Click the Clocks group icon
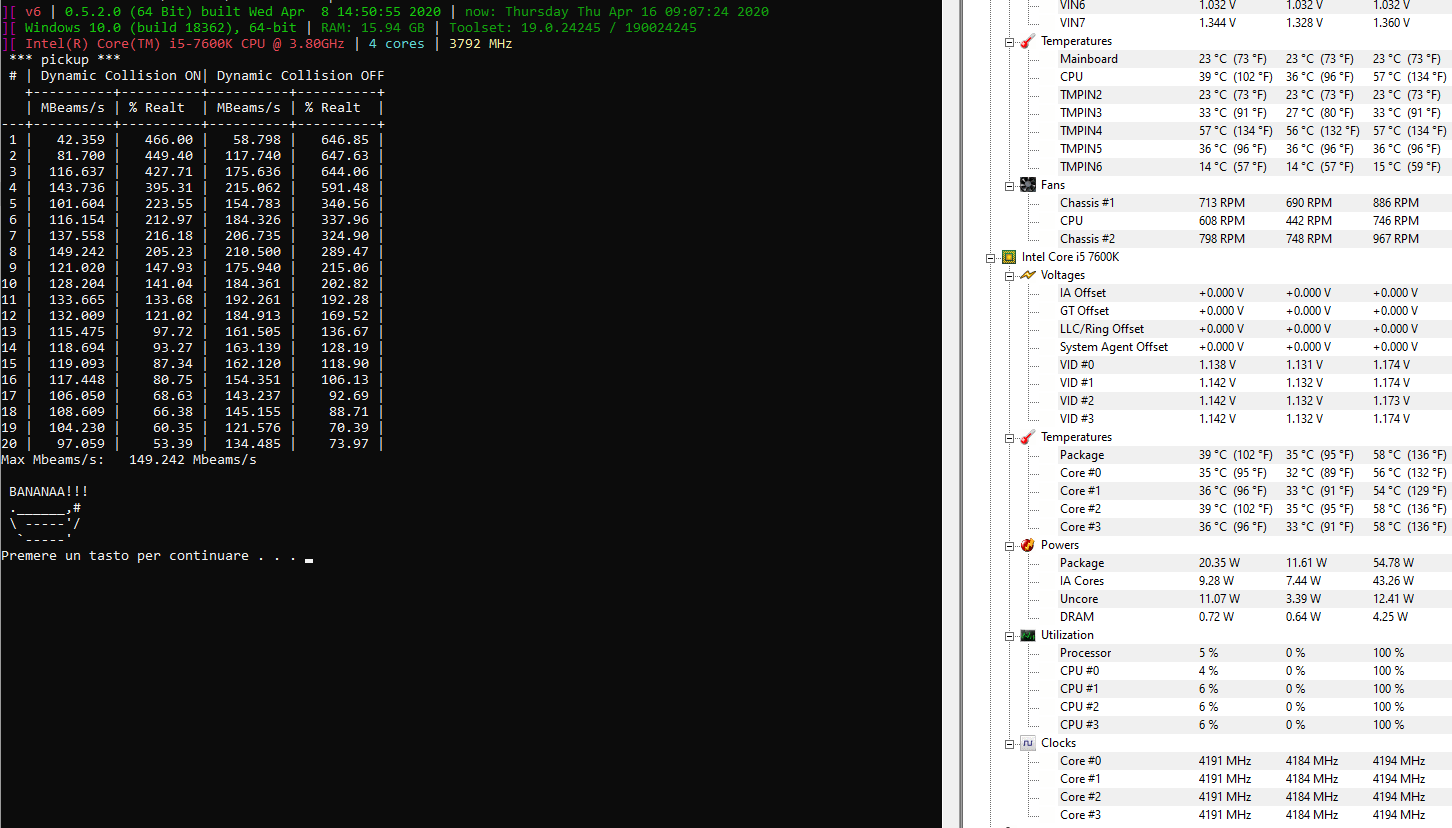Viewport: 1452px width, 828px height. point(1027,743)
